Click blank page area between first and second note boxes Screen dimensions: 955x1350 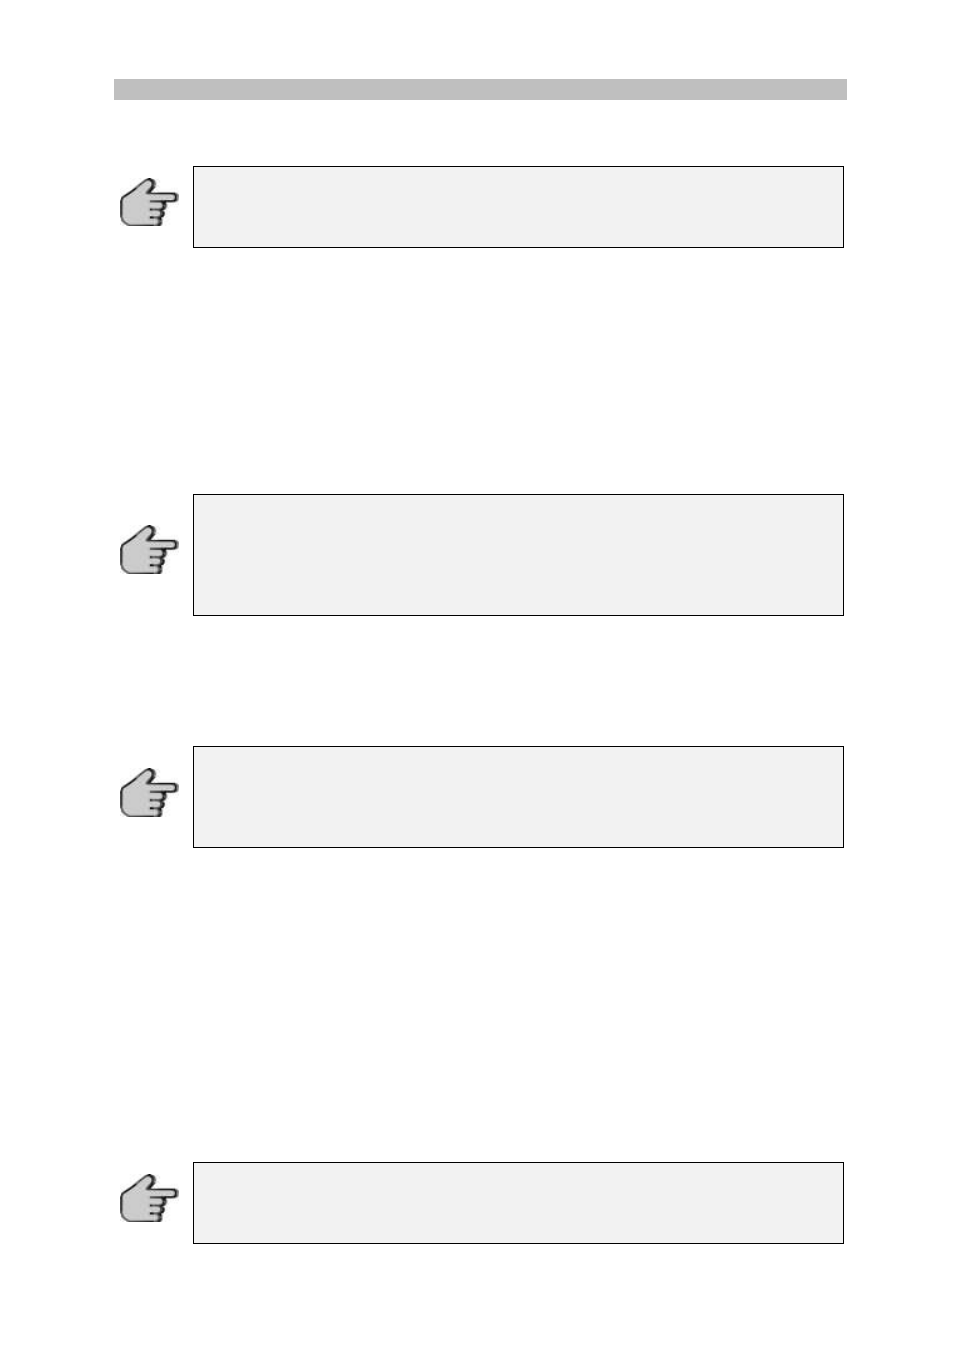[480, 370]
